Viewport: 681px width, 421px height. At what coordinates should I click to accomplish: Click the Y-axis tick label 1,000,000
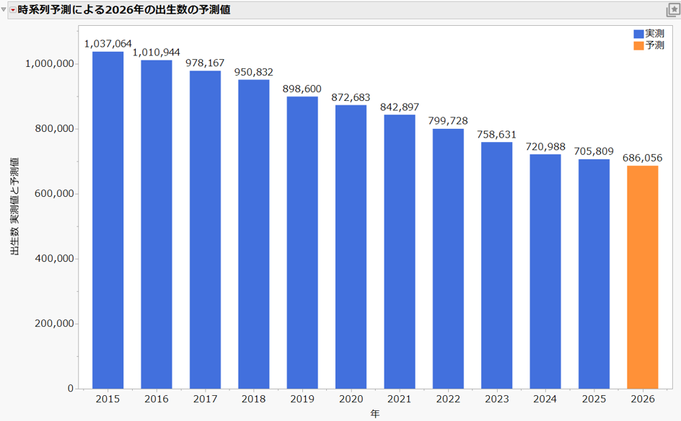pos(50,64)
